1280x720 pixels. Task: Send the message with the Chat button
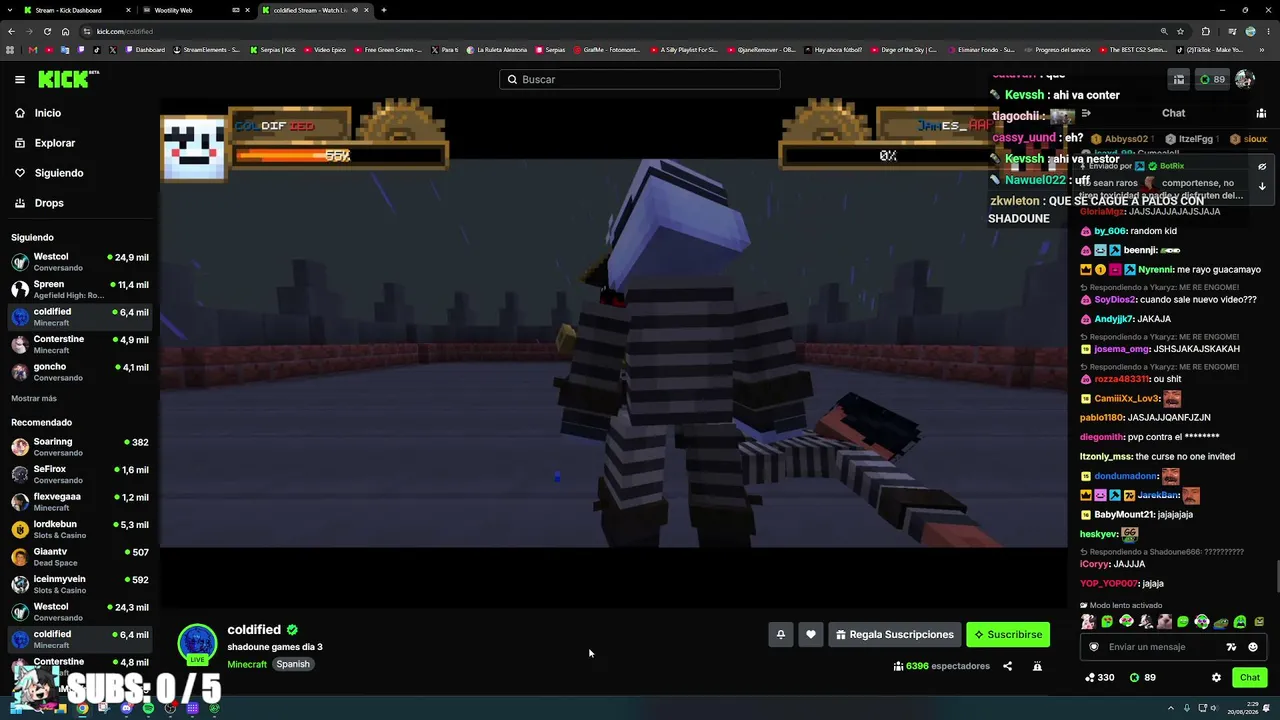1250,677
